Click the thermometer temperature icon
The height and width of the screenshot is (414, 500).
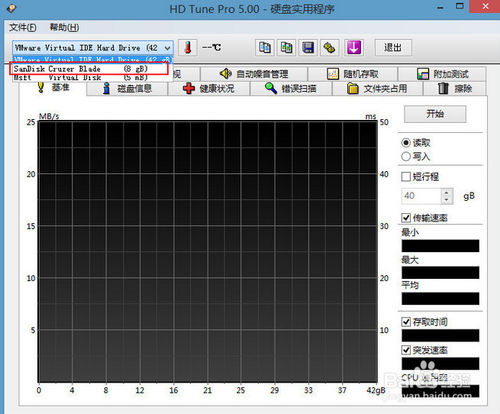pos(188,48)
